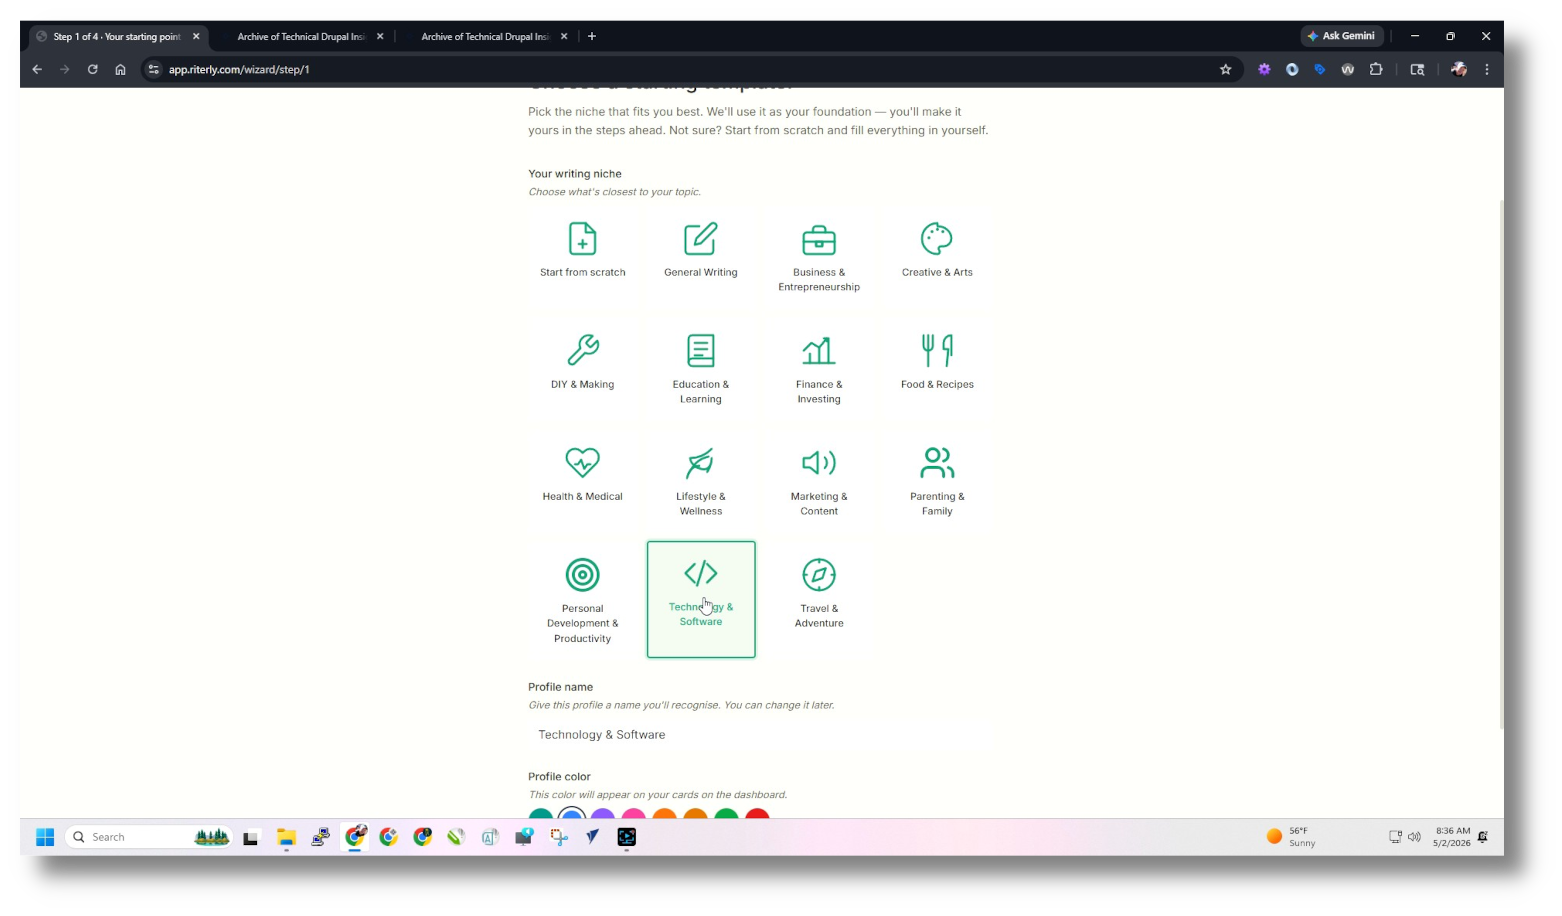Open Task View on the taskbar
This screenshot has height=916, width=1562.
[251, 838]
